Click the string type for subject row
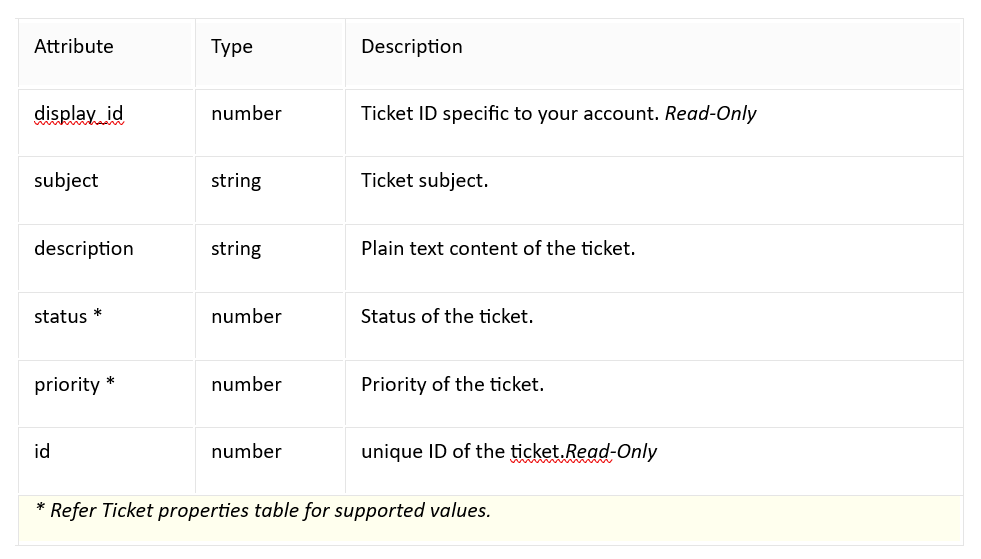The height and width of the screenshot is (559, 981). click(236, 181)
